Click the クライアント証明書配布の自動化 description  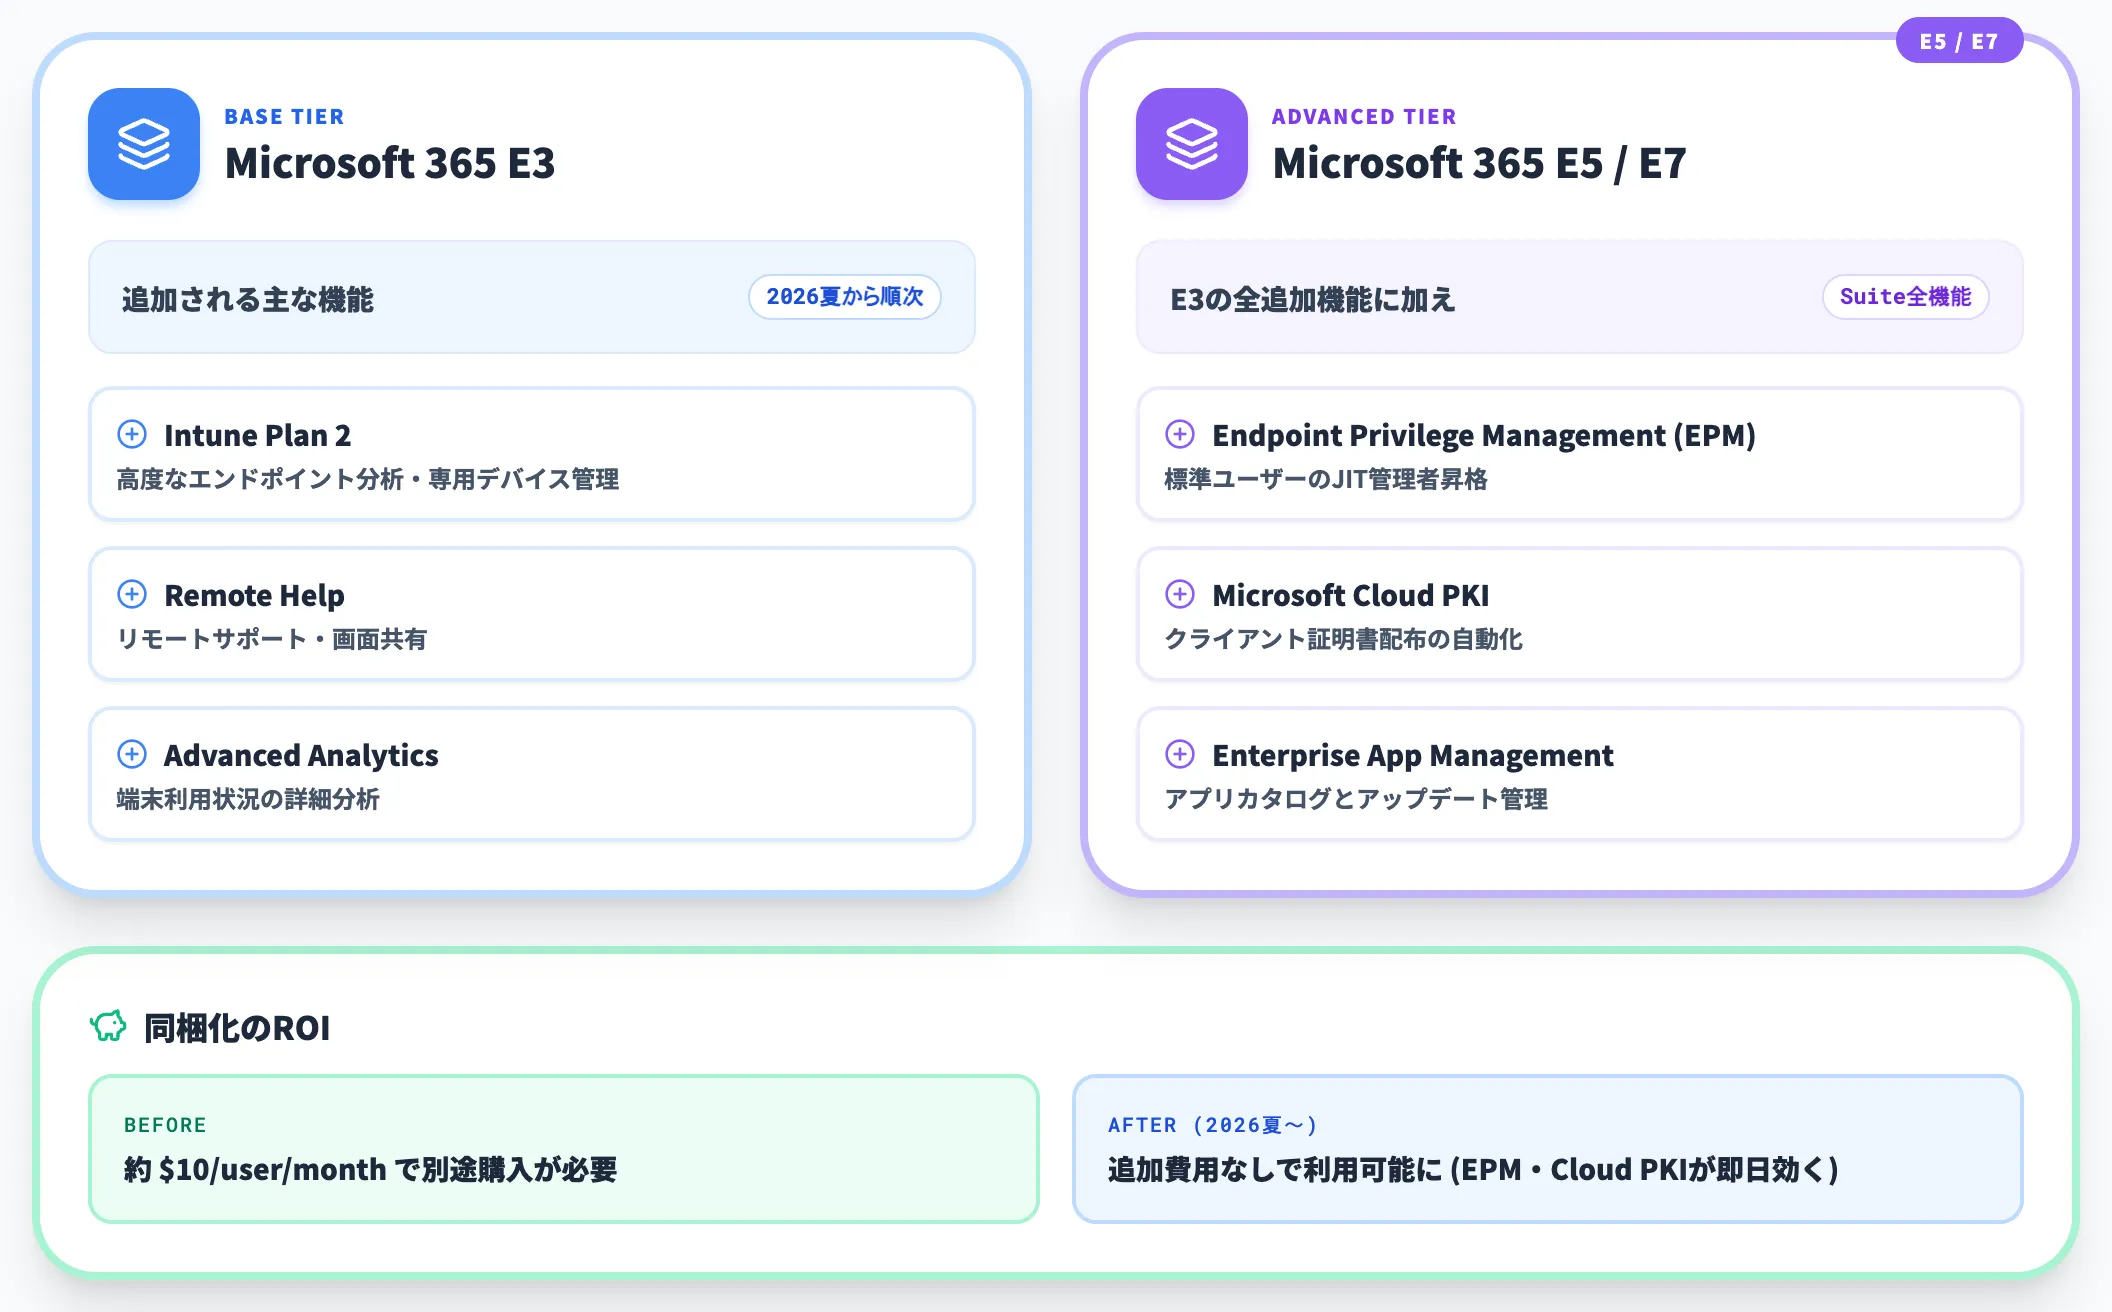[1344, 640]
